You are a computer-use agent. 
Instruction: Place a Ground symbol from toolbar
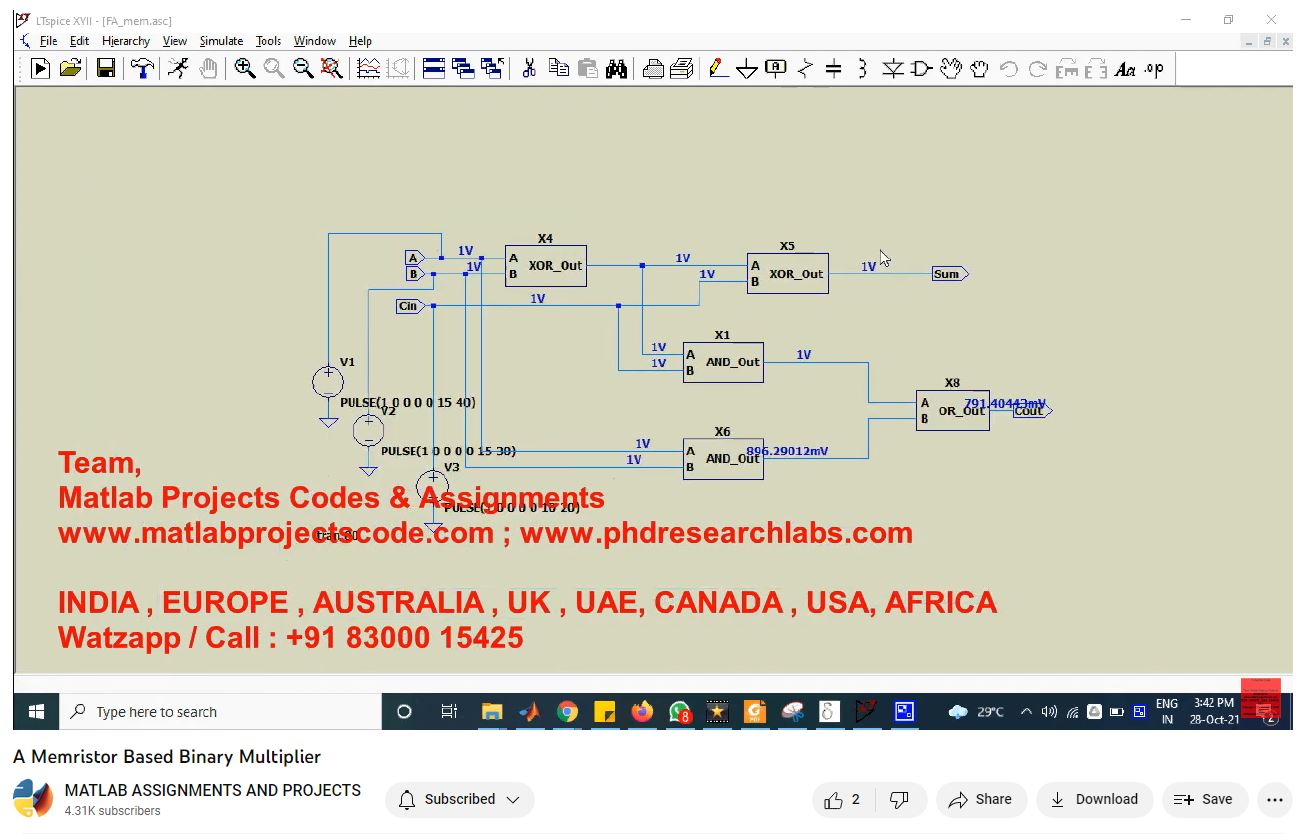(746, 69)
